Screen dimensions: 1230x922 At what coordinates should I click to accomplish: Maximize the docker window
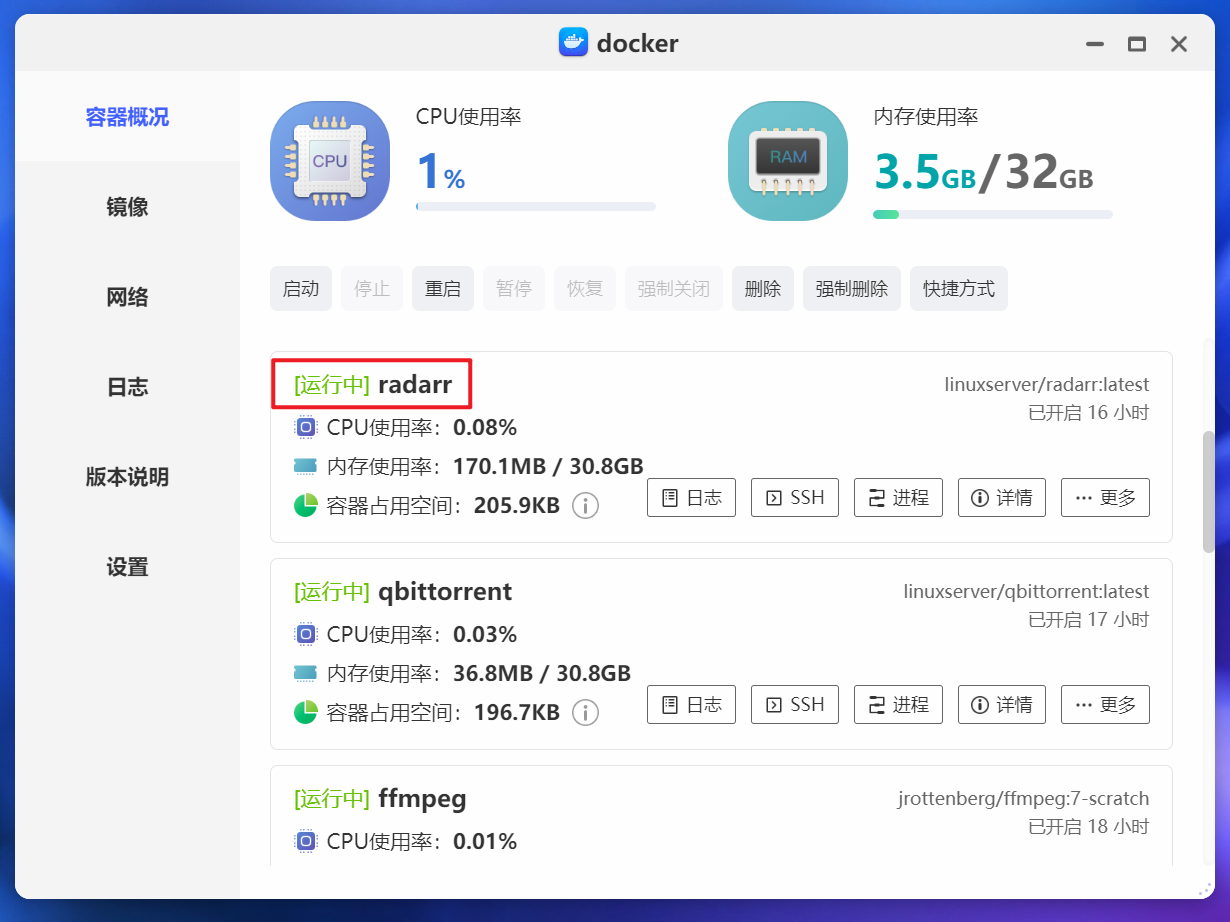click(1137, 44)
